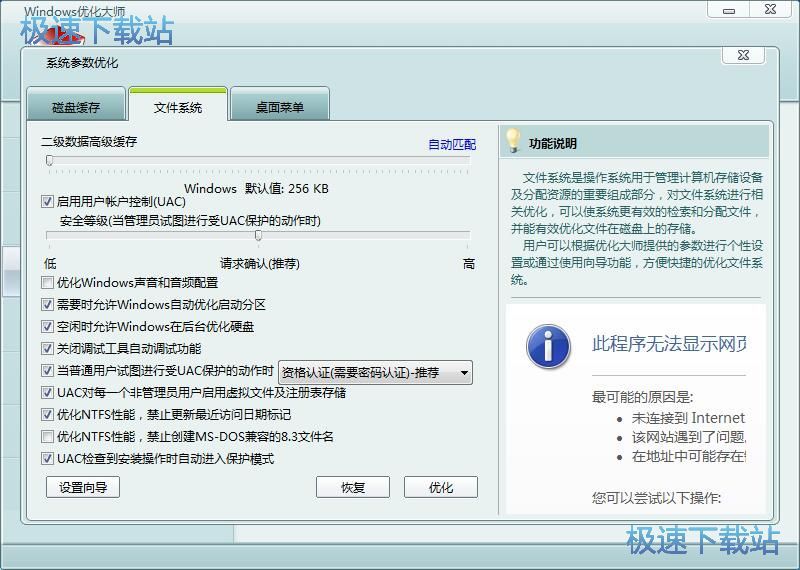Enable 禁止创建MS-DOS兼容的8.3文件名 checkbox
The height and width of the screenshot is (570, 800).
click(x=47, y=437)
